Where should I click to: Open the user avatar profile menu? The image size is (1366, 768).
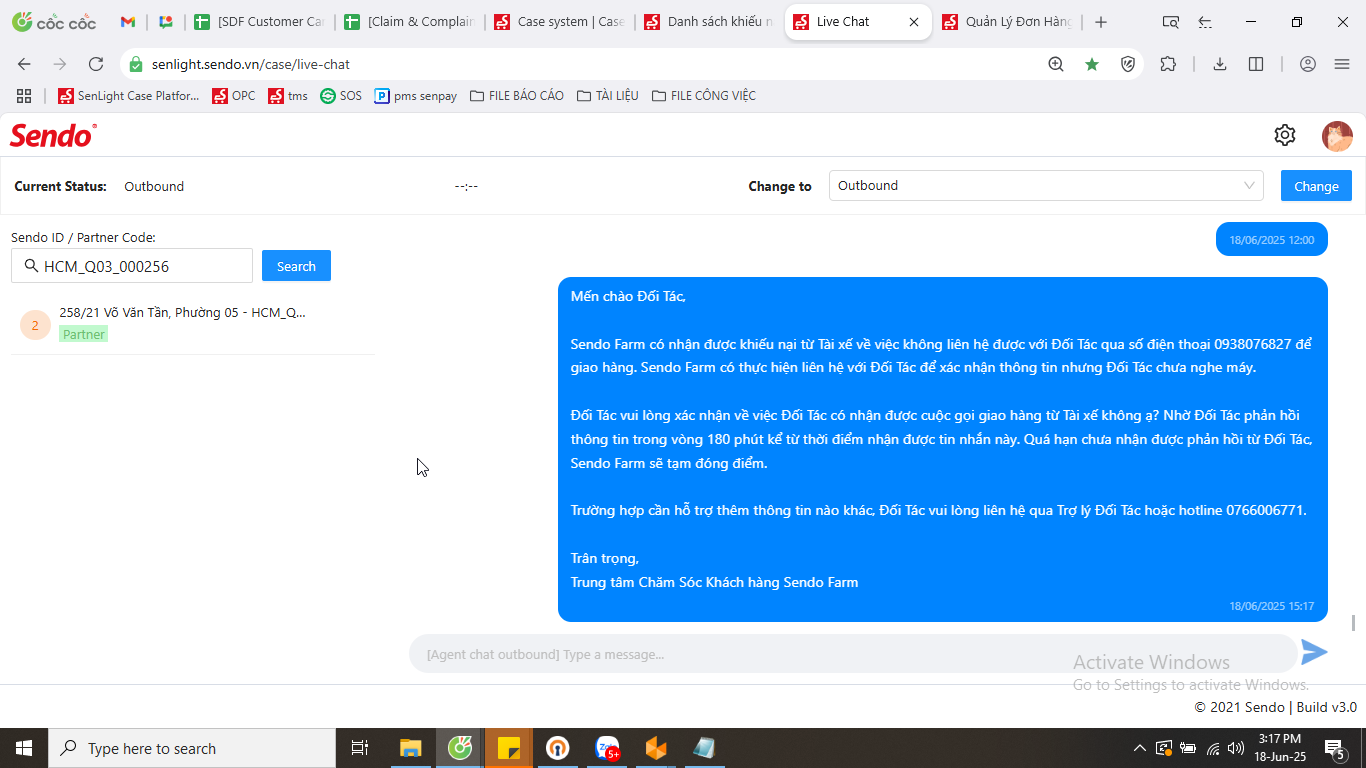pyautogui.click(x=1337, y=136)
